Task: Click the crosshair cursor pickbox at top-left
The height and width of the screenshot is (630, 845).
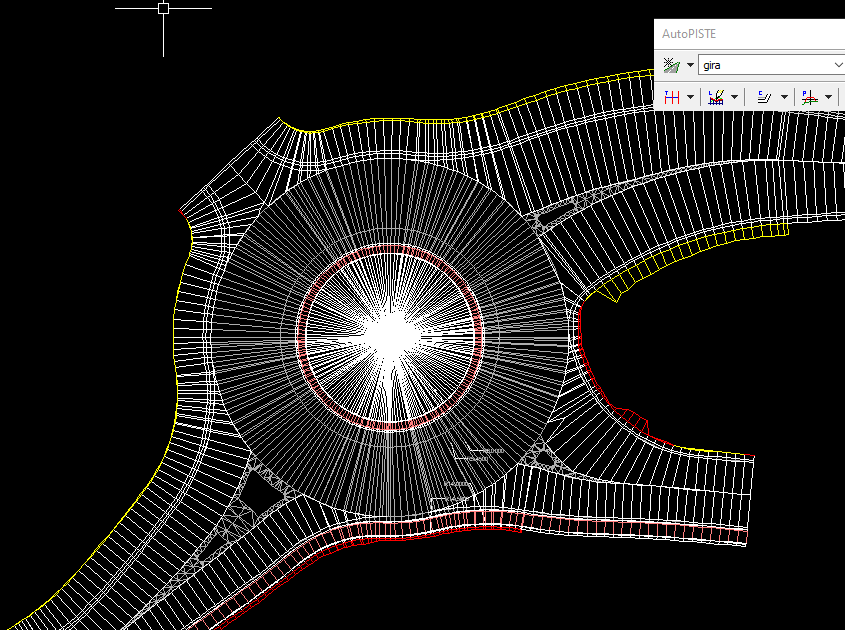Action: coord(164,8)
